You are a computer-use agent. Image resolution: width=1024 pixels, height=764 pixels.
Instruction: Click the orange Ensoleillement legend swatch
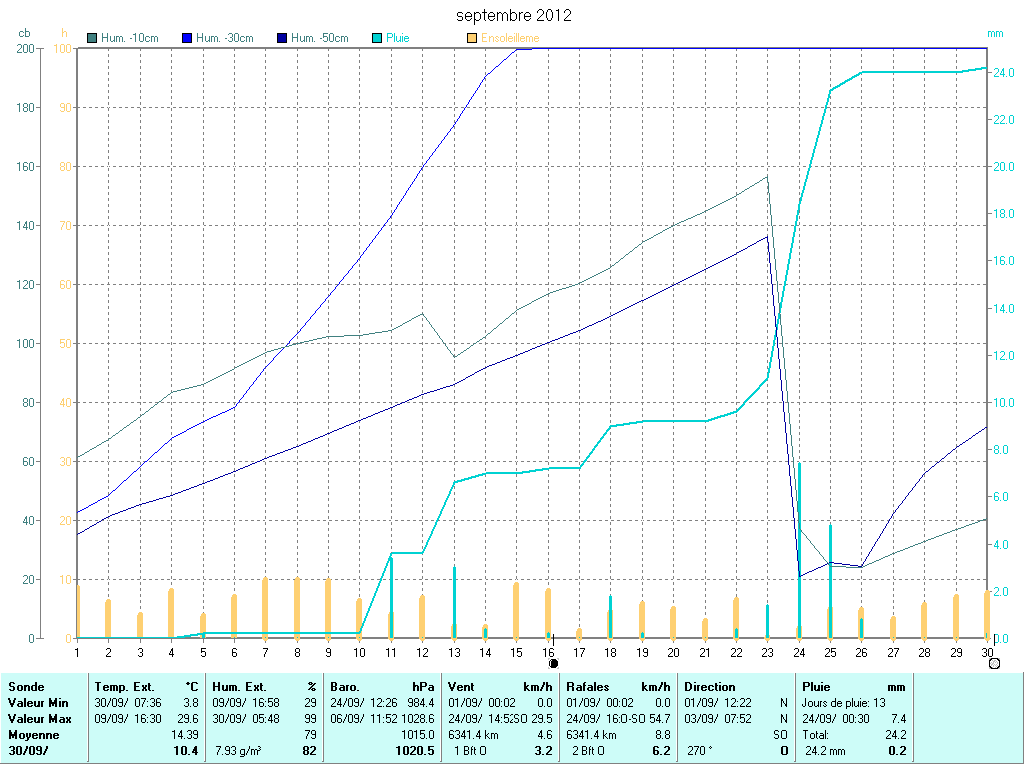pyautogui.click(x=472, y=38)
